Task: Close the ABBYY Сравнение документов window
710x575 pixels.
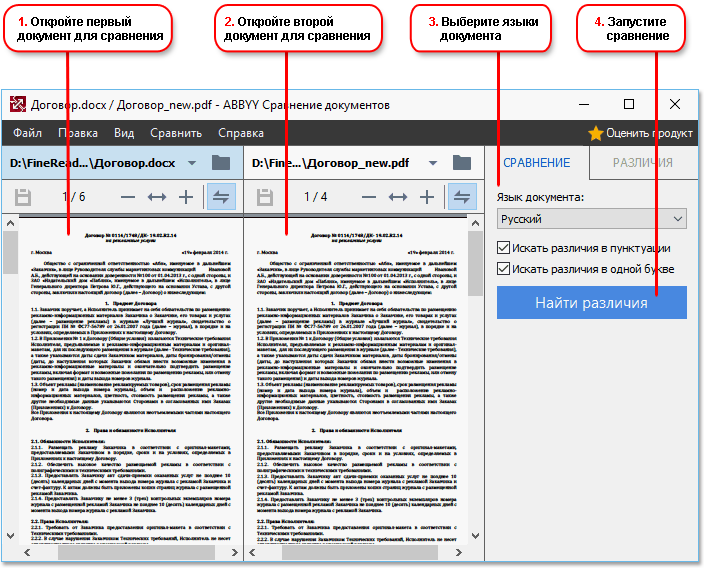Action: click(675, 105)
